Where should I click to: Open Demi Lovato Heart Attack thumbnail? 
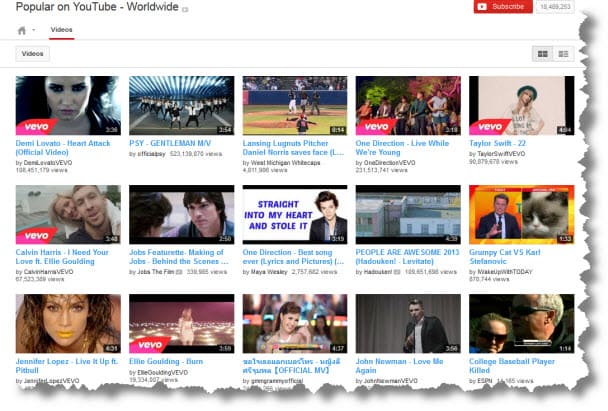click(68, 105)
